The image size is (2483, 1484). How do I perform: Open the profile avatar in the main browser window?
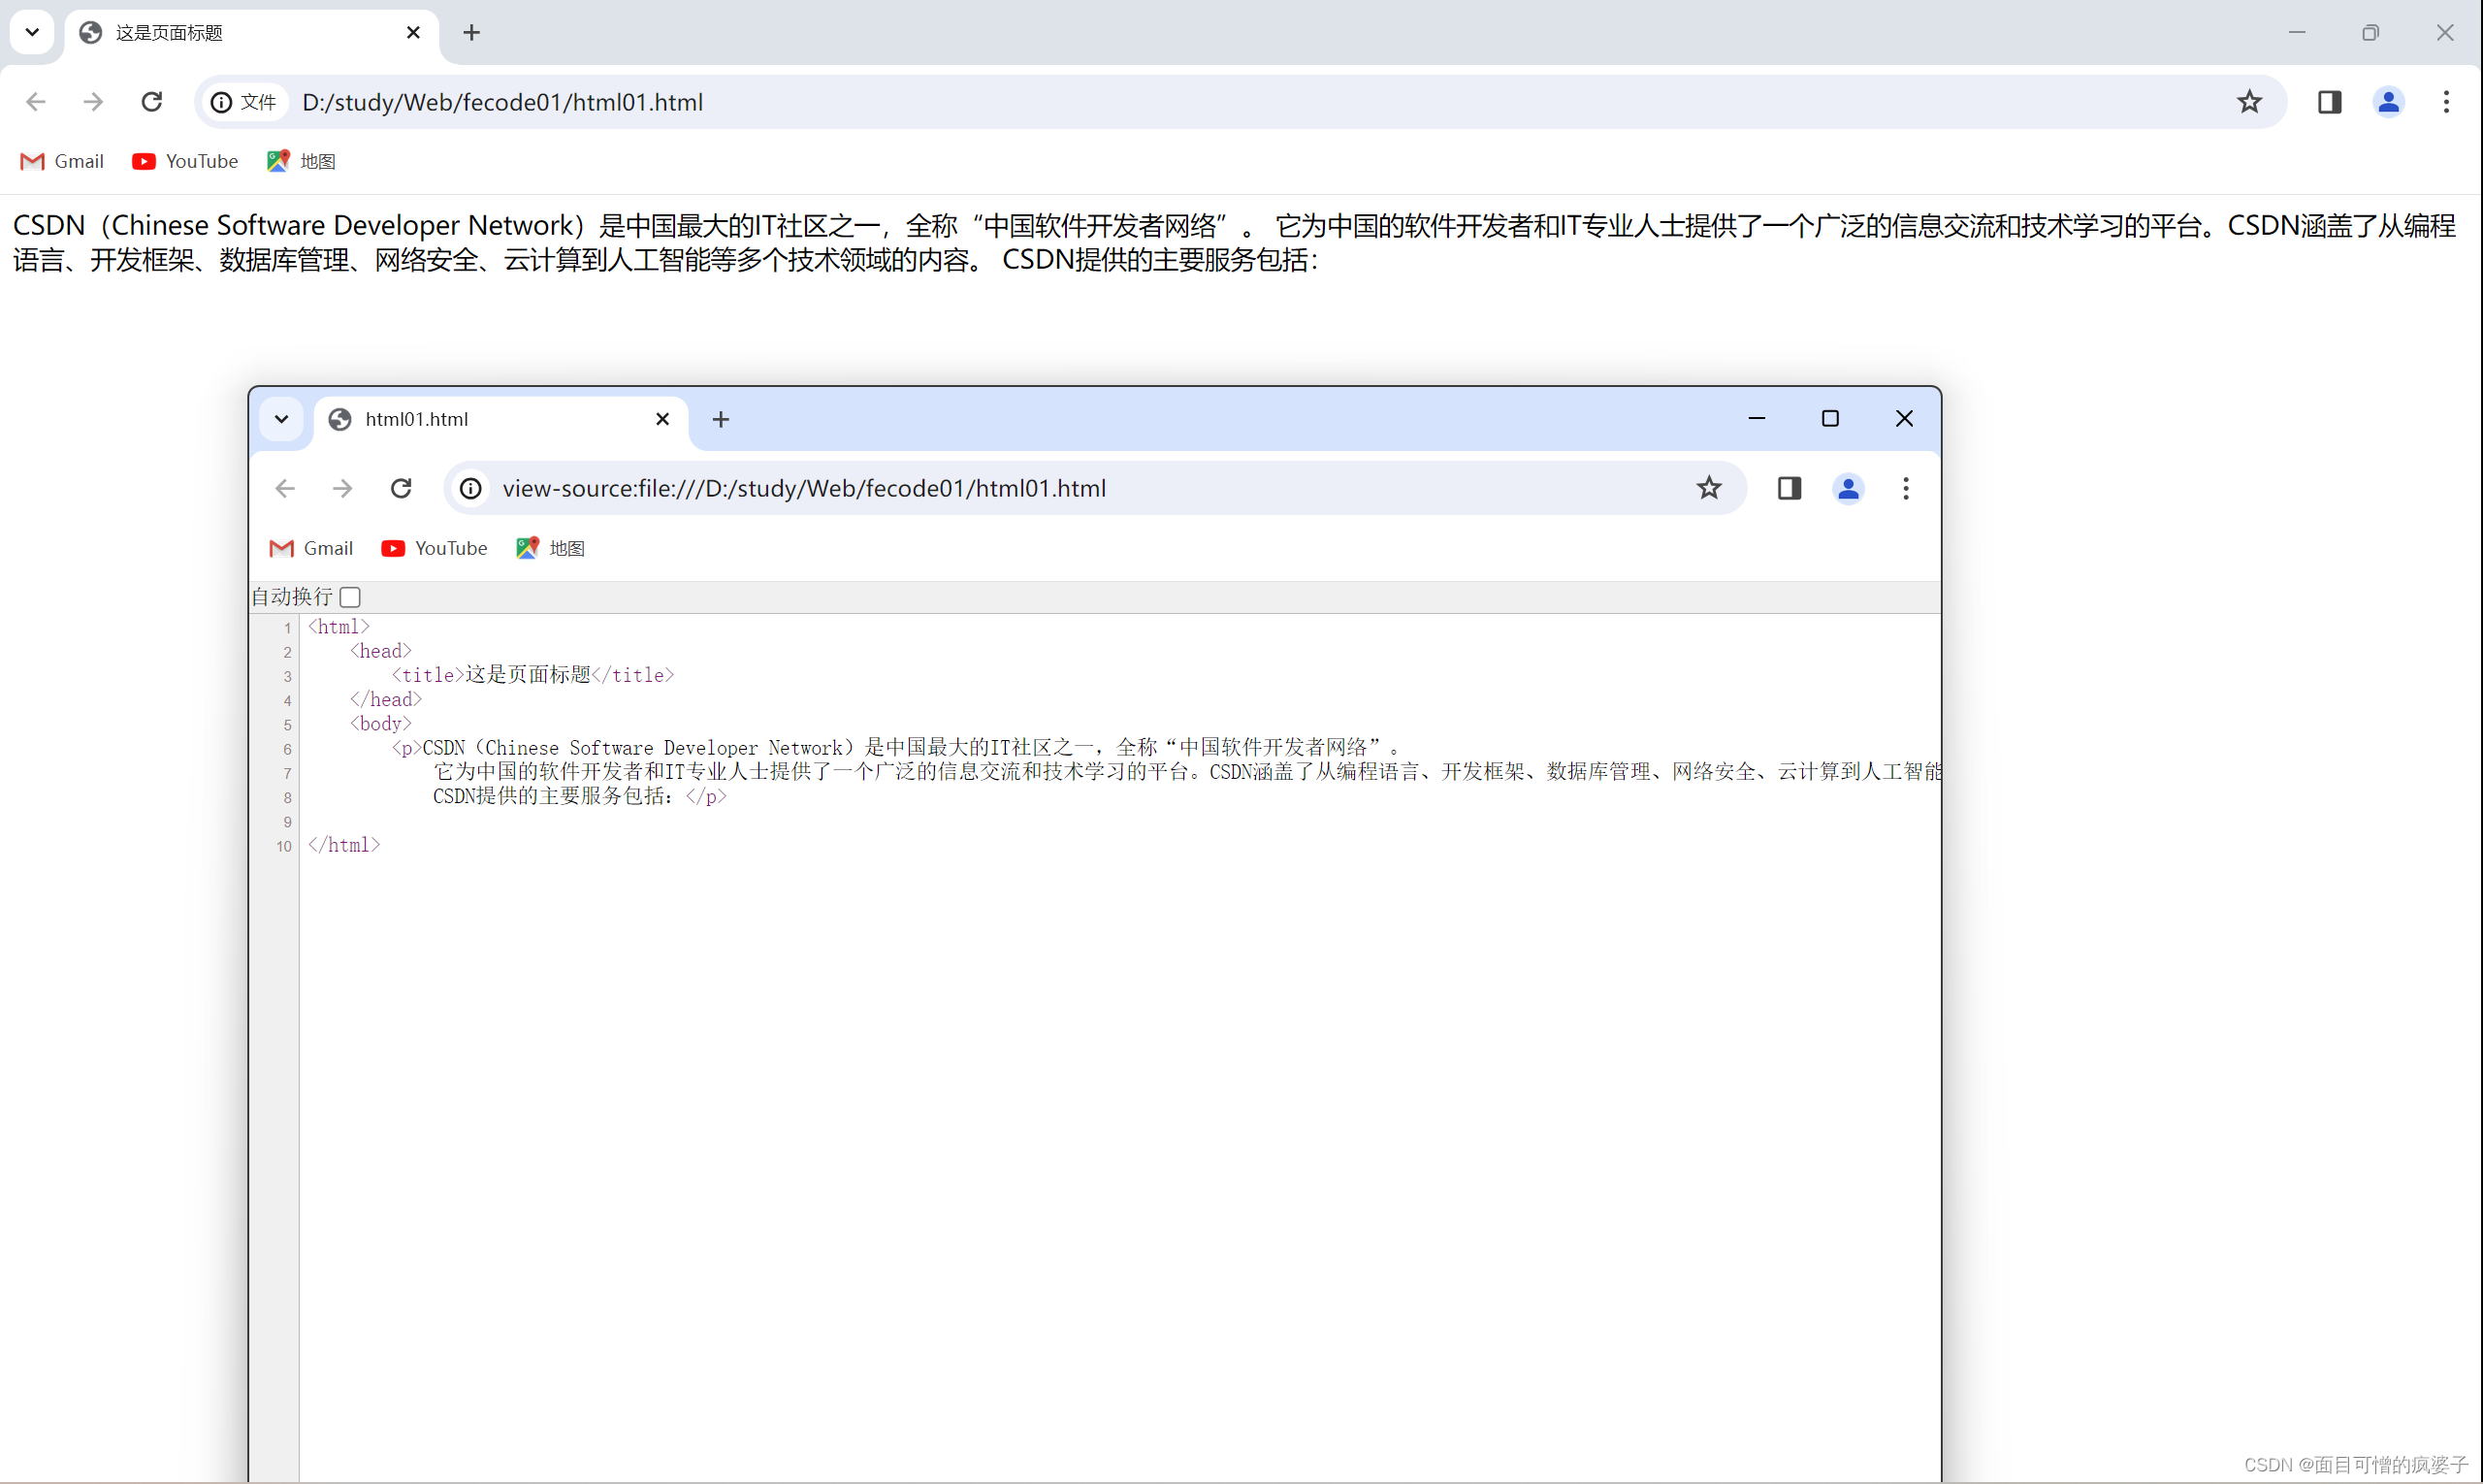(2388, 102)
